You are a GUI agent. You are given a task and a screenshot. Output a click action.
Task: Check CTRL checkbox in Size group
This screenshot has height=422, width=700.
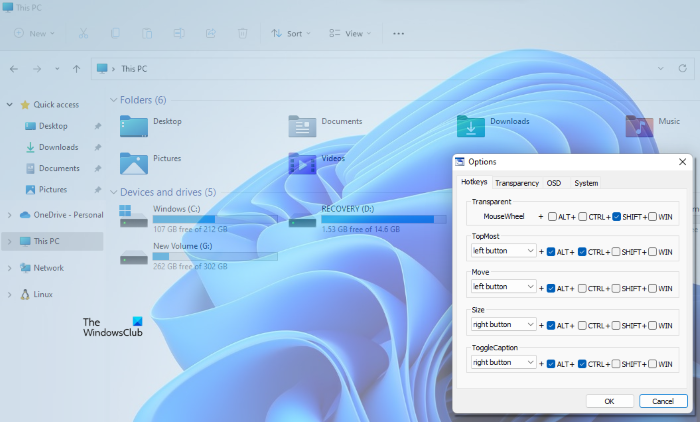583,325
